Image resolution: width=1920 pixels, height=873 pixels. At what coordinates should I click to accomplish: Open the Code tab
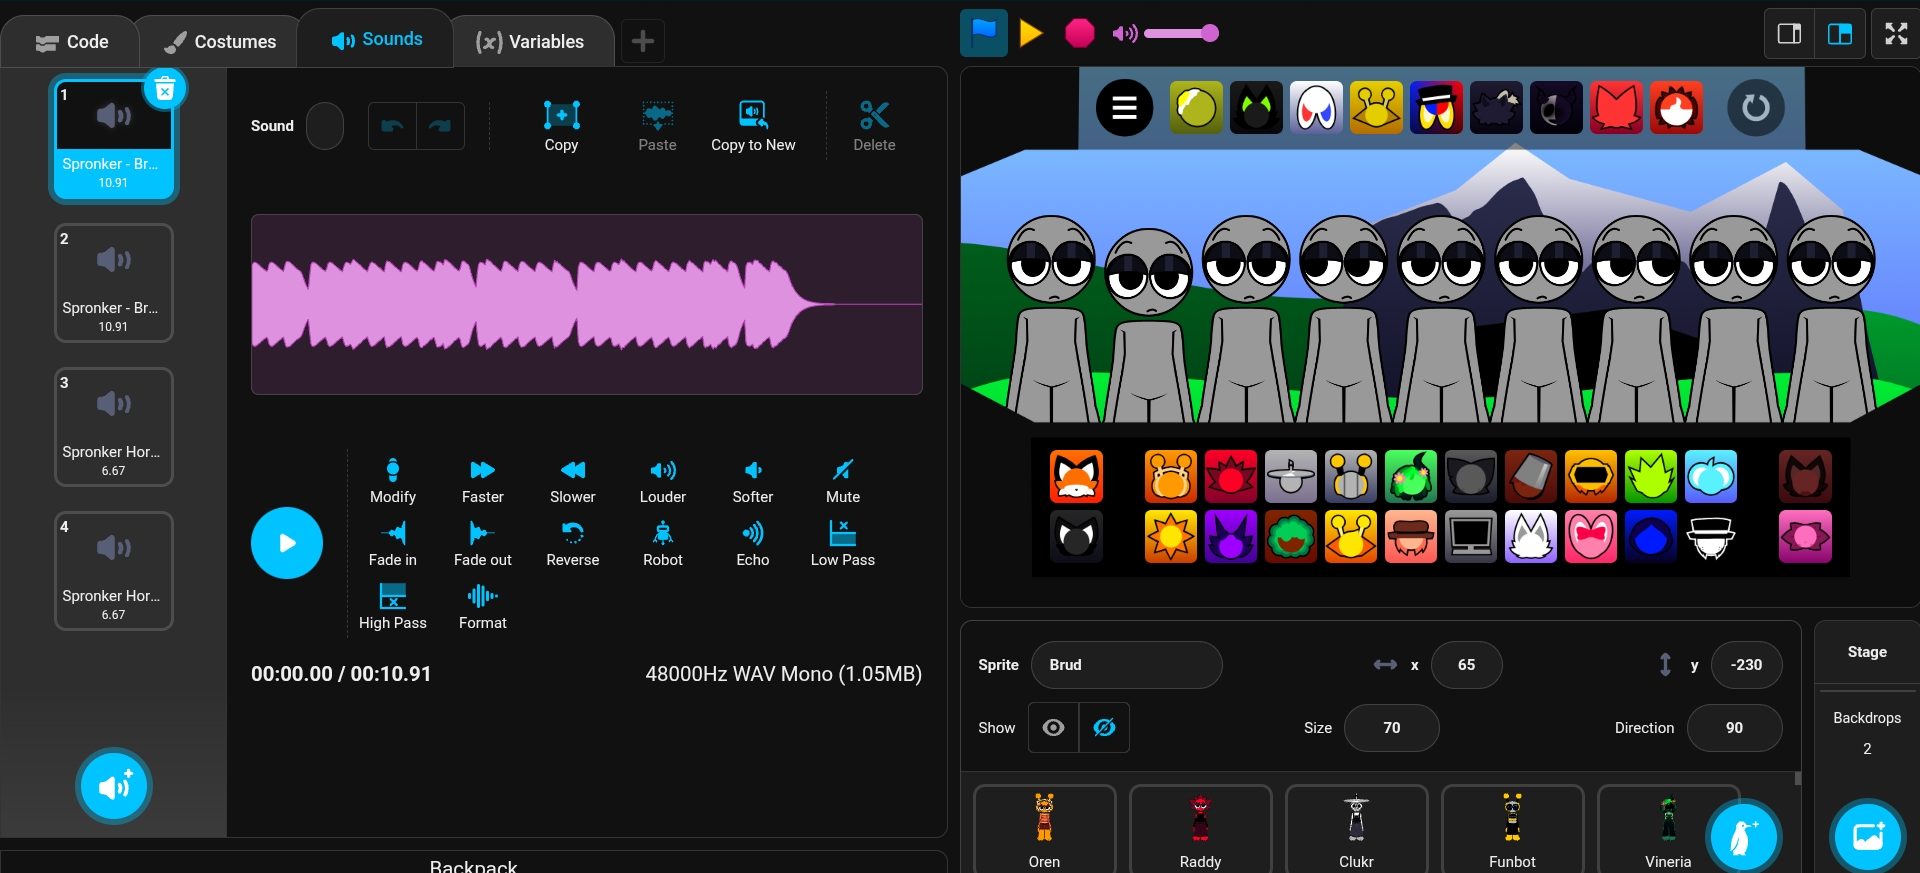point(72,42)
